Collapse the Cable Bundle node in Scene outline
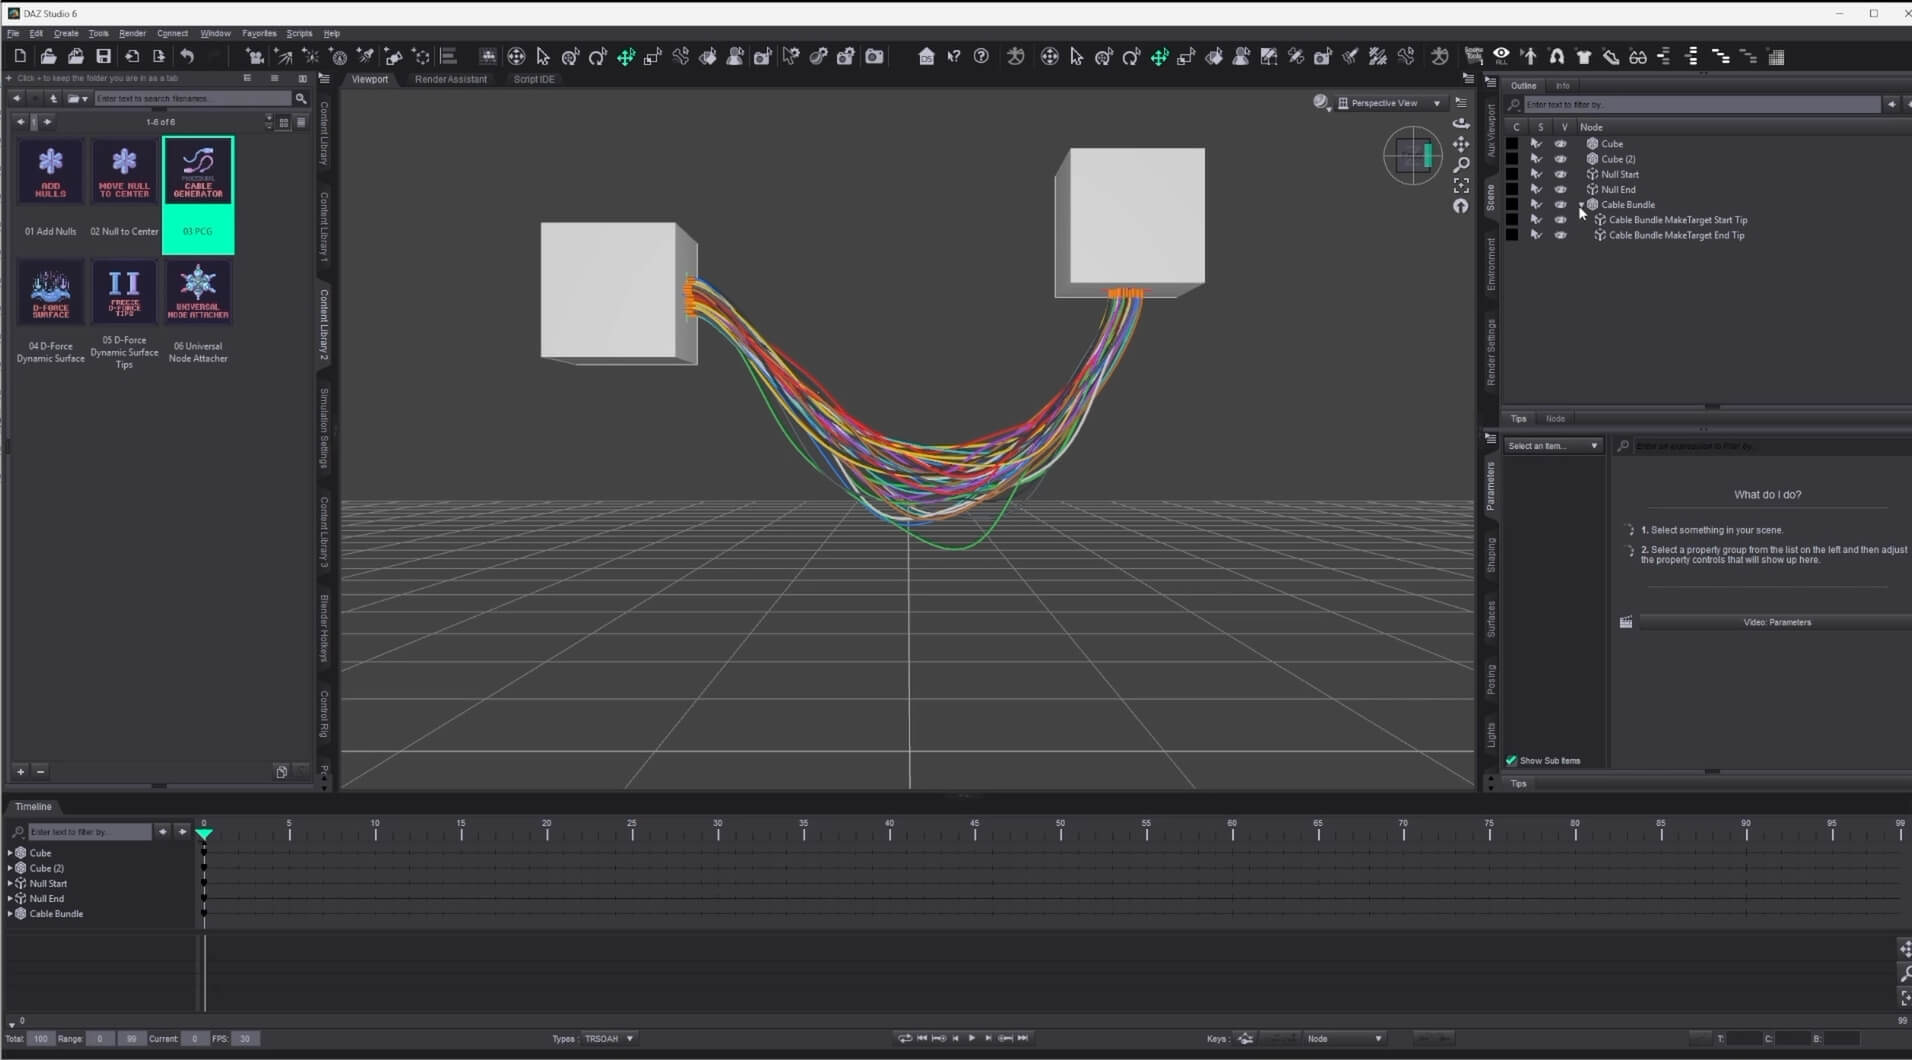 coord(1581,204)
